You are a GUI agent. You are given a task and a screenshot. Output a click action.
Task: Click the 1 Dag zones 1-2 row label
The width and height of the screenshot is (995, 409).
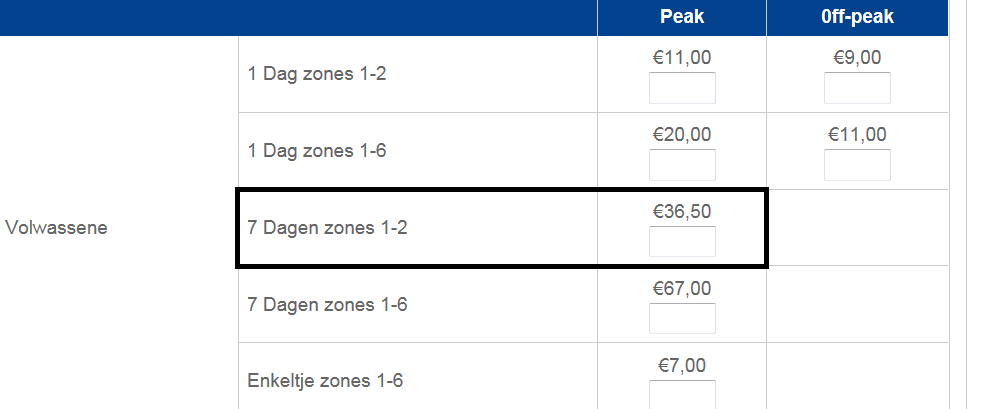coord(317,74)
